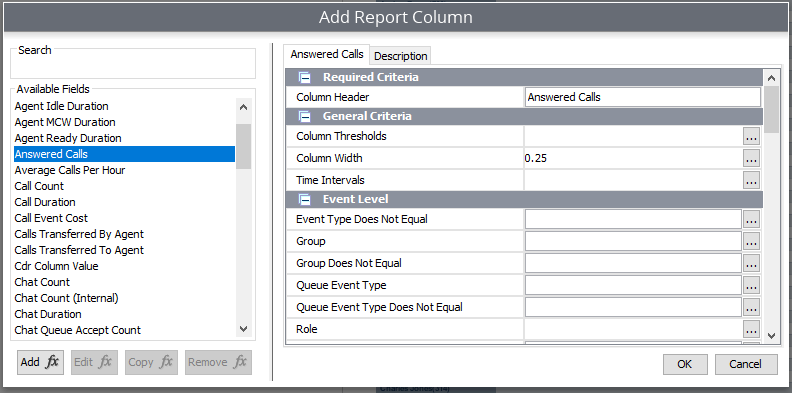Collapse the General Criteria section
The width and height of the screenshot is (792, 393).
pyautogui.click(x=304, y=116)
